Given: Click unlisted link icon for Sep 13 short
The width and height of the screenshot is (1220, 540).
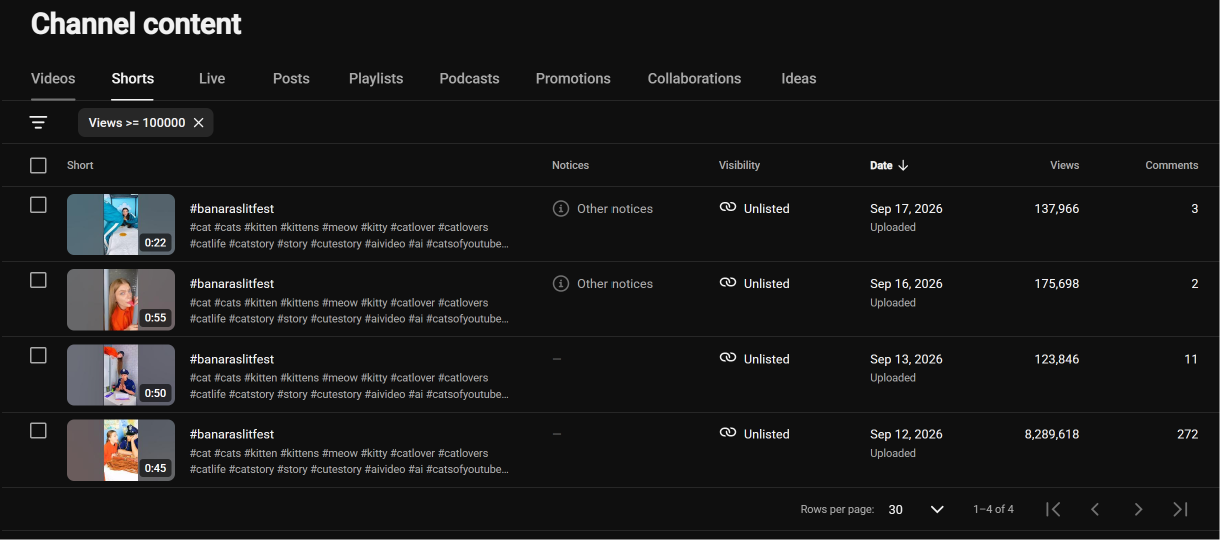Looking at the screenshot, I should (x=728, y=358).
